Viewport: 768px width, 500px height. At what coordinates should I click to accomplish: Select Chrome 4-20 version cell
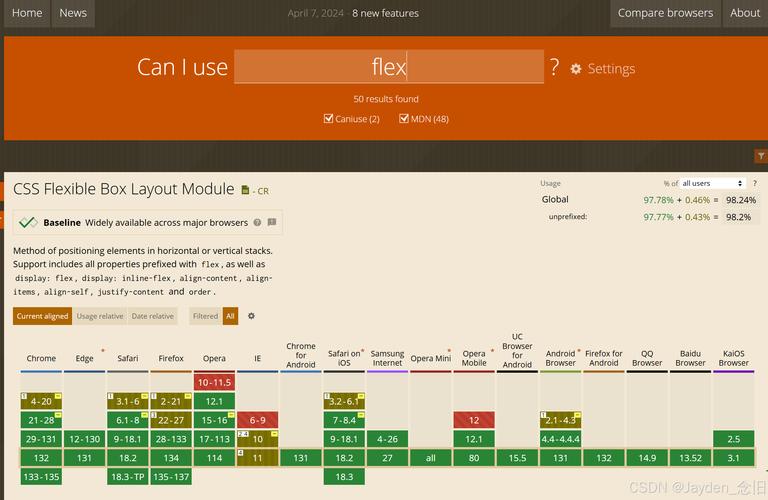41,401
